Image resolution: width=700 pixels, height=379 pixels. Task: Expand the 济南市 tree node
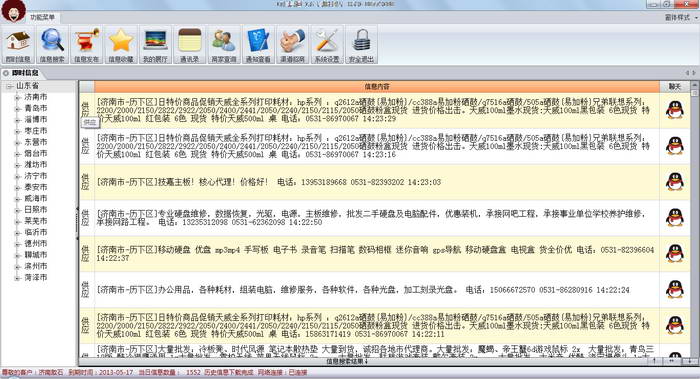[x=17, y=97]
